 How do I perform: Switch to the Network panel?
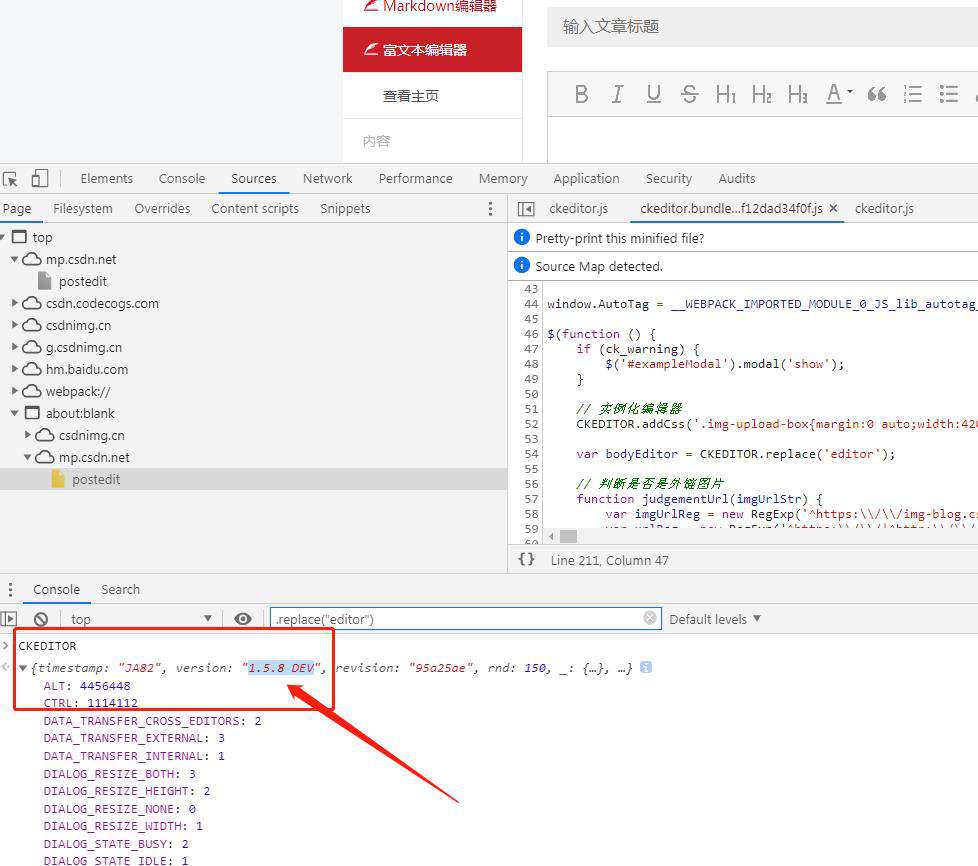327,178
